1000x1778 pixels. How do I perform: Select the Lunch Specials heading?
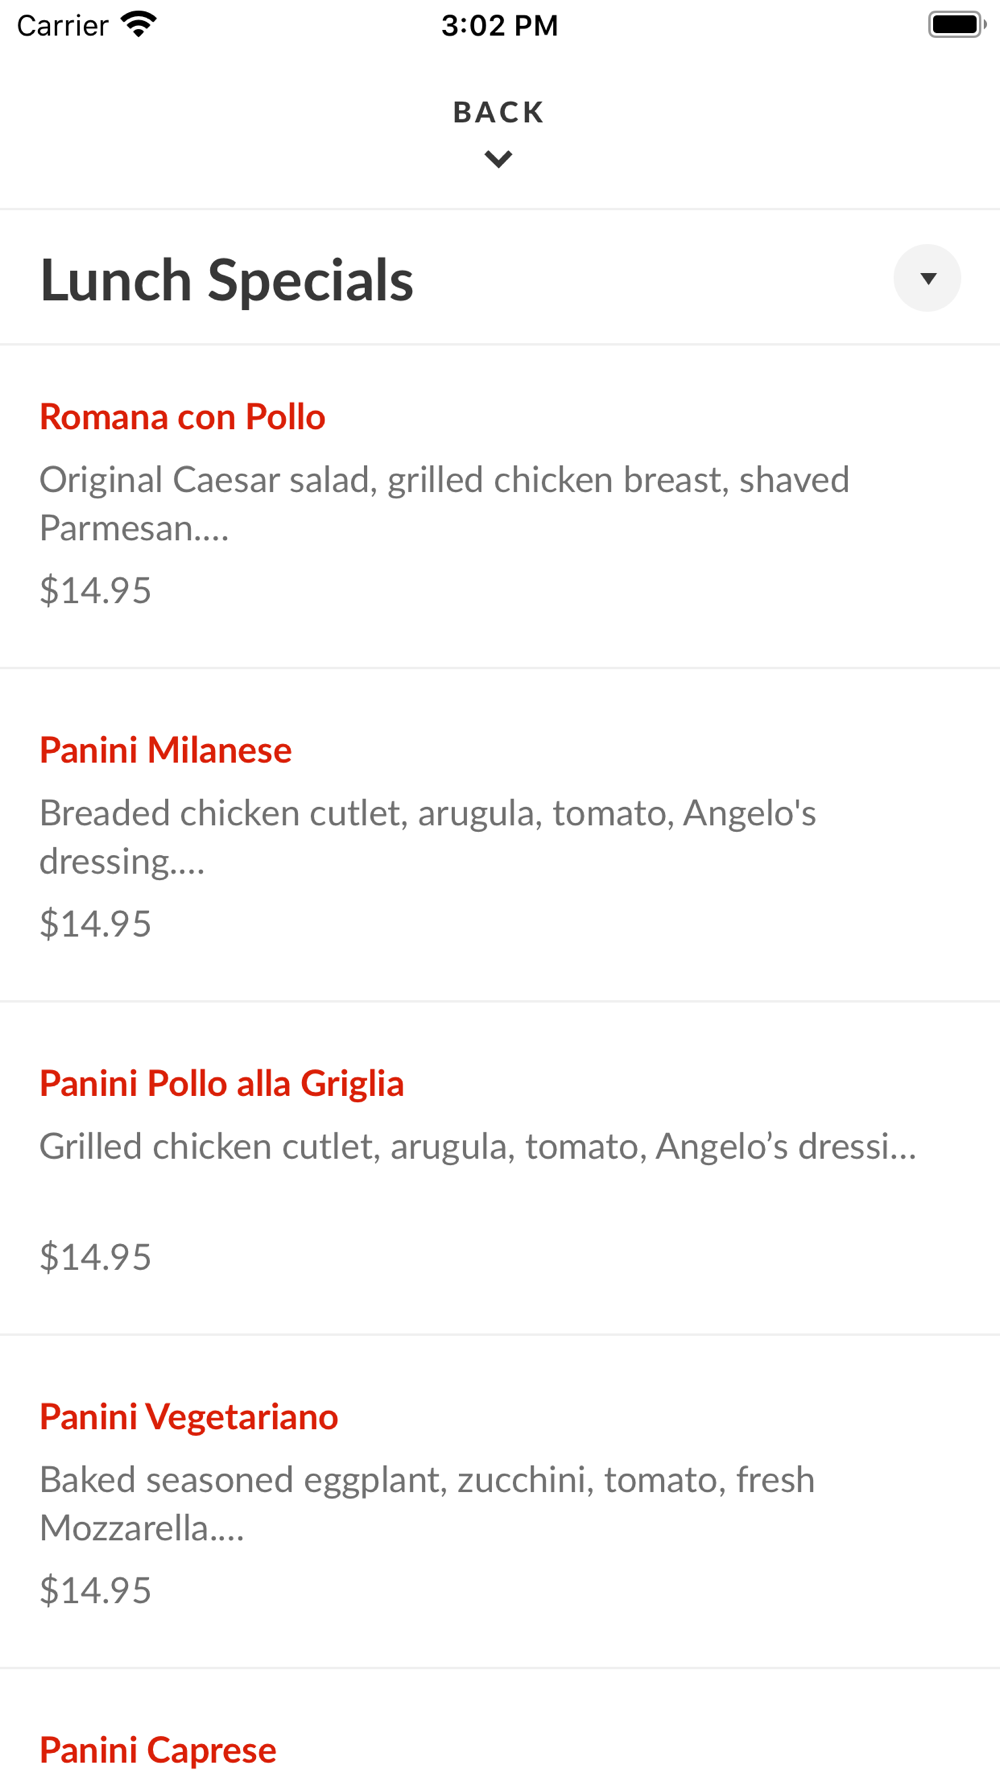(226, 279)
